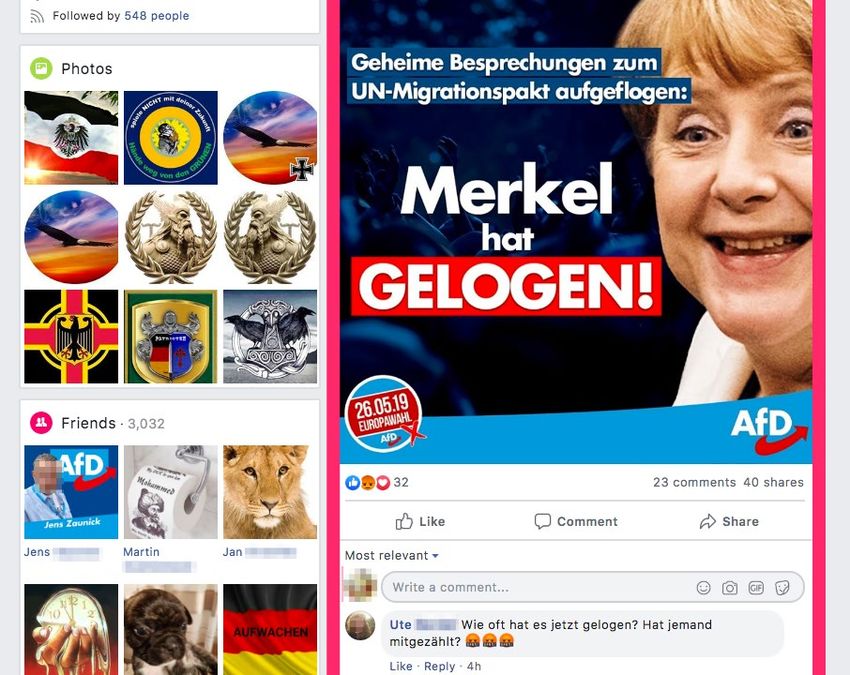Click the RSS follow icon
Screen dimensions: 850x675
(37, 16)
